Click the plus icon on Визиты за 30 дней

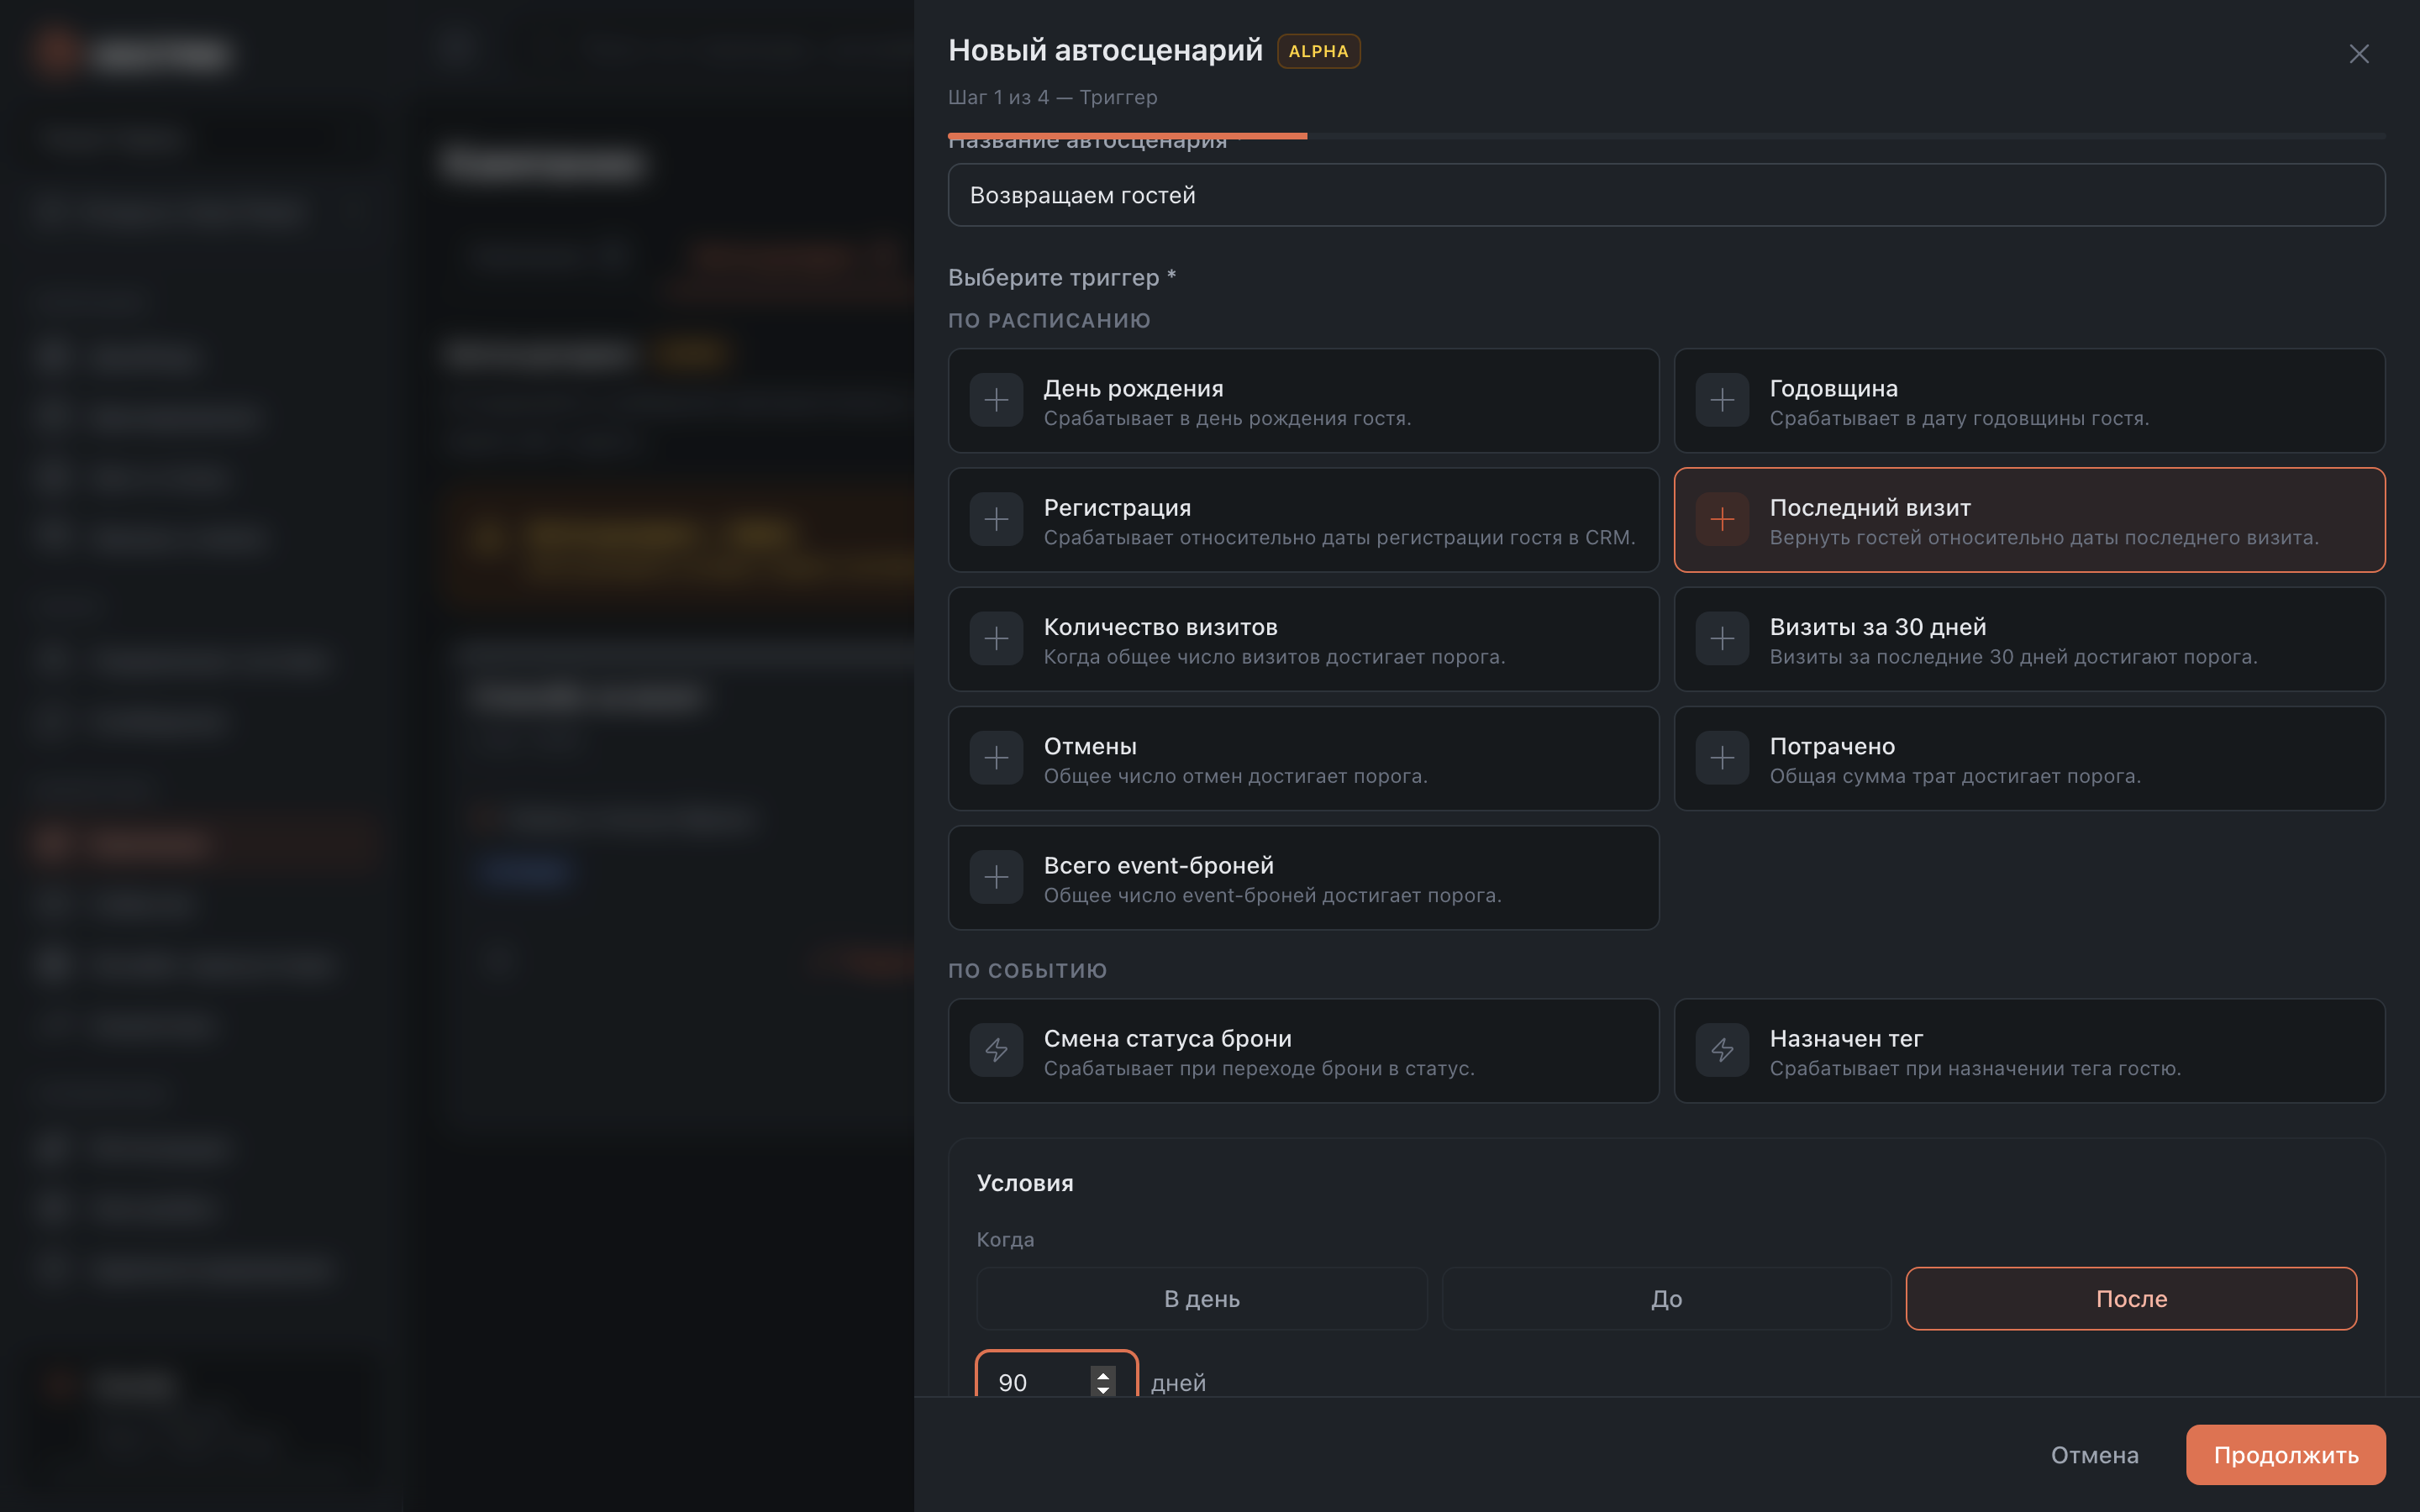[1722, 639]
